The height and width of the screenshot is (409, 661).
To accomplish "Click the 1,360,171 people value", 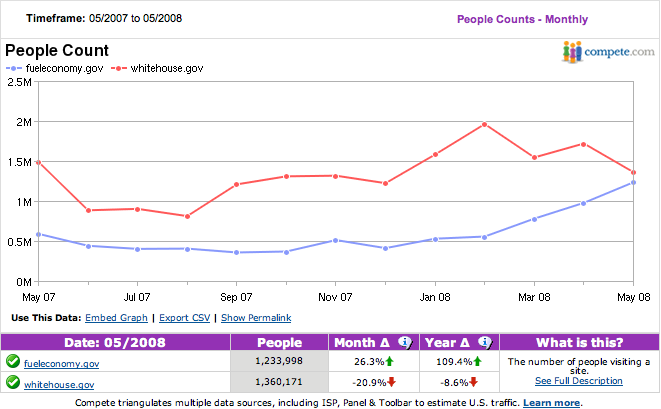I will tap(279, 382).
